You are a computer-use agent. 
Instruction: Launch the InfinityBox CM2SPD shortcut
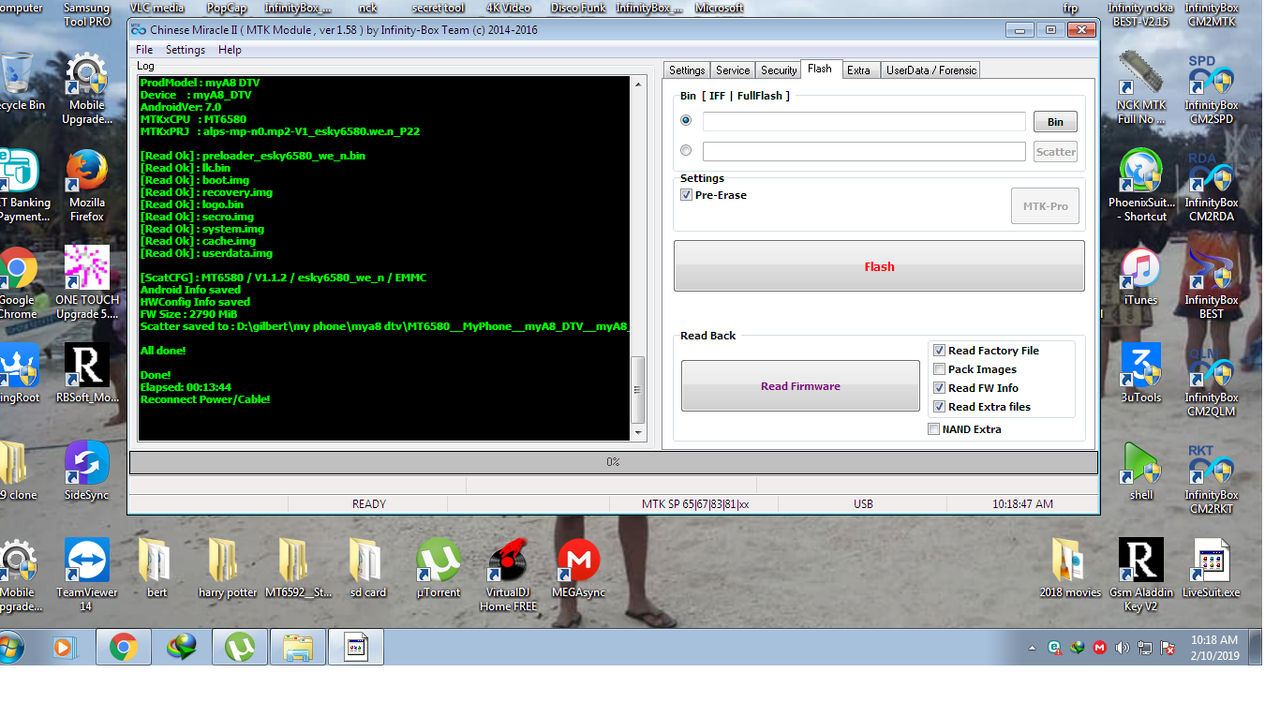click(1211, 88)
